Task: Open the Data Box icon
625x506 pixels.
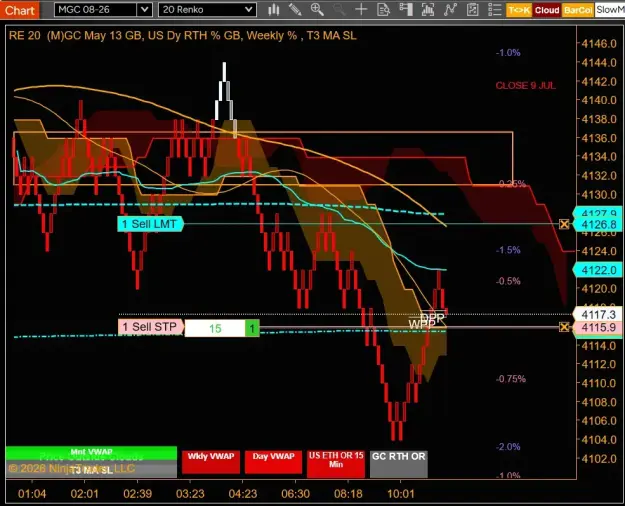Action: (383, 10)
